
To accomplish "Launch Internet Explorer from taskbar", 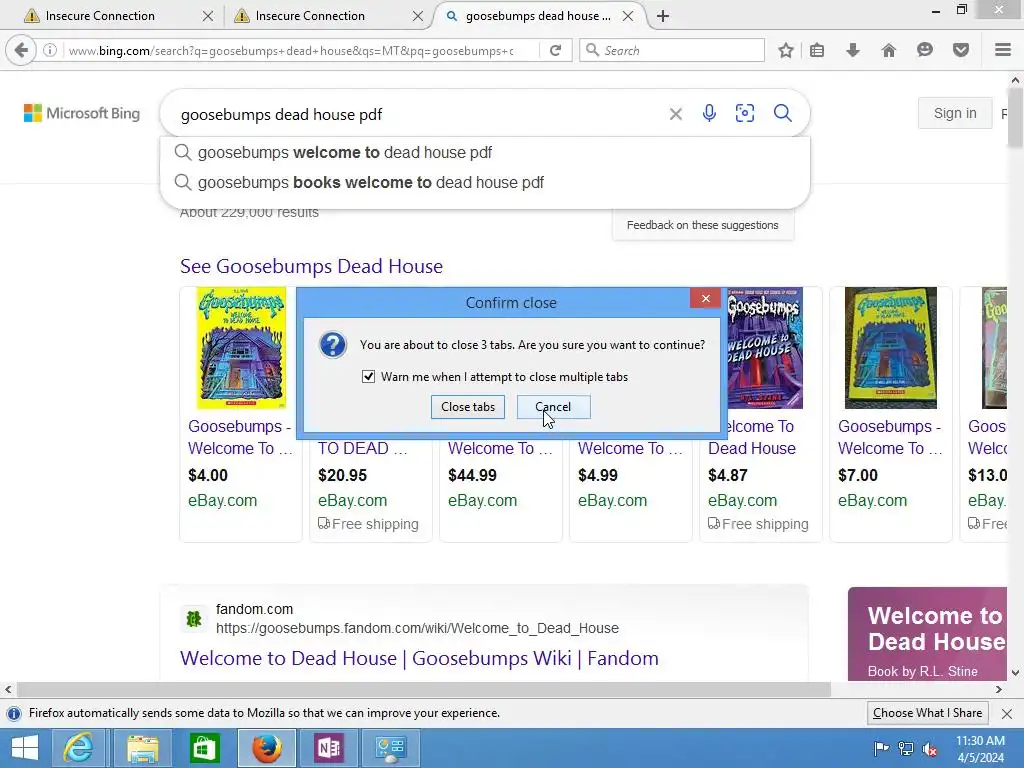I will coord(78,748).
